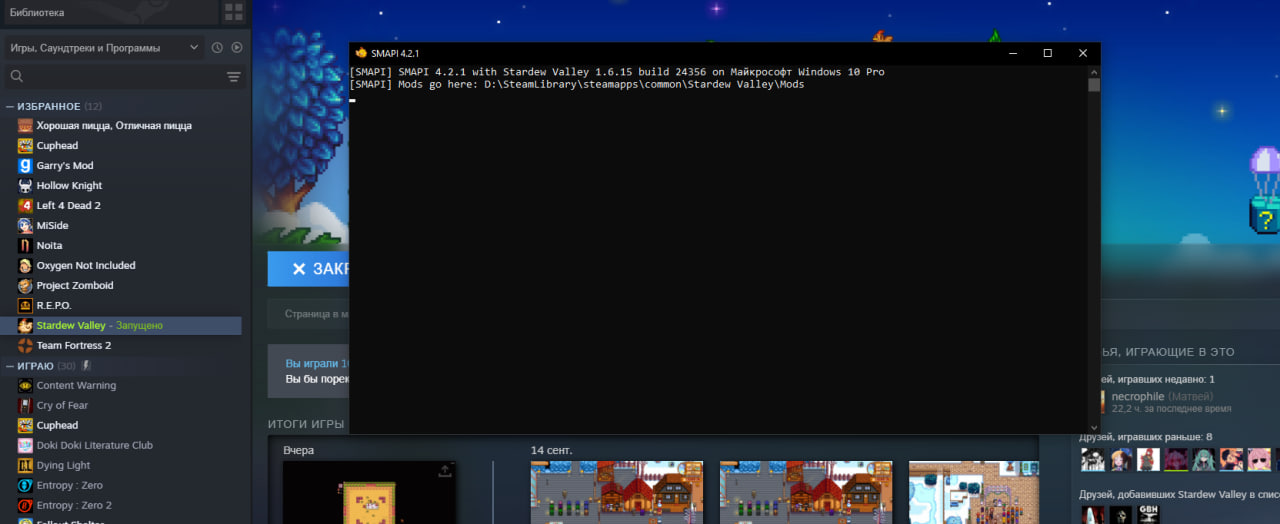The width and height of the screenshot is (1280, 524).
Task: Click Друзей, игравших раньше: 8 text
Action: (x=1148, y=437)
